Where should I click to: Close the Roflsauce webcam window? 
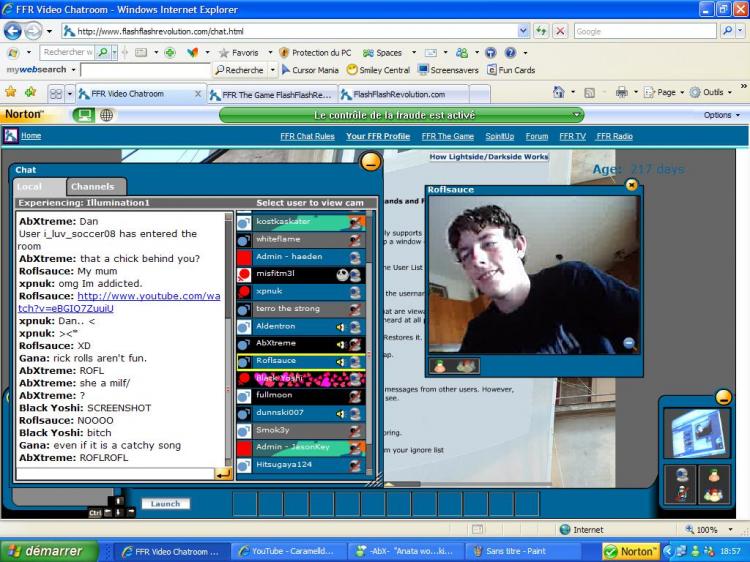point(631,185)
